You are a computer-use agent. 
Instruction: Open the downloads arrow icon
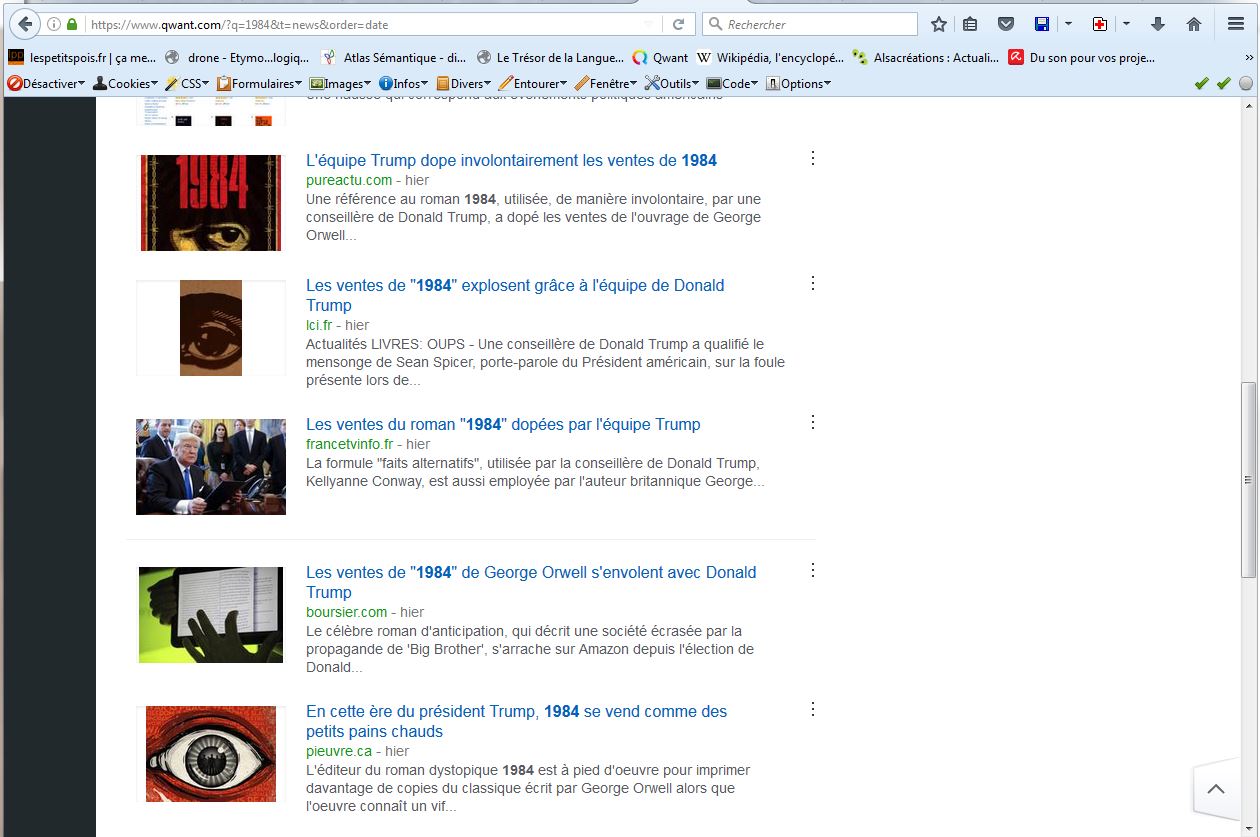[x=1158, y=24]
